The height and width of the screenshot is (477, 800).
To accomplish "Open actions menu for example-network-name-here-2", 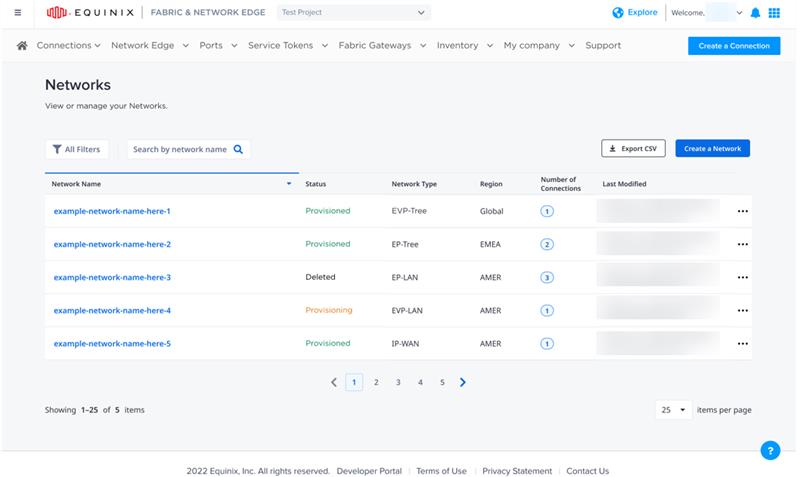I will pyautogui.click(x=742, y=244).
